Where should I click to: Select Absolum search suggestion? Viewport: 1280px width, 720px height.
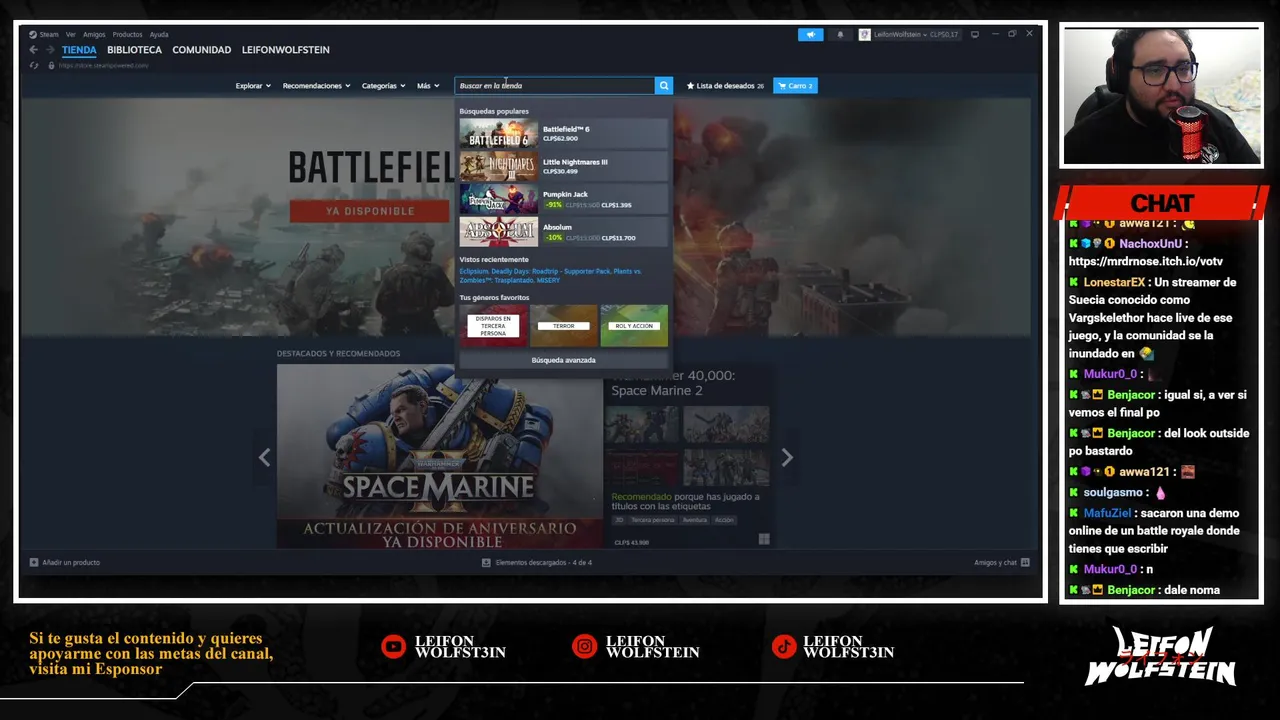point(563,231)
